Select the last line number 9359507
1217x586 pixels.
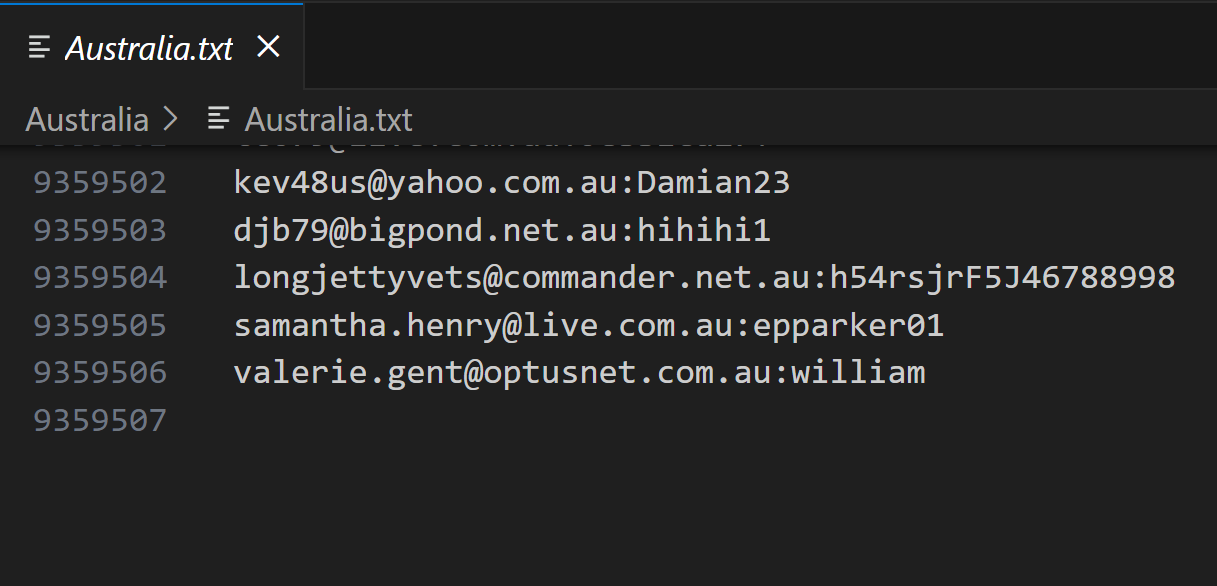click(x=100, y=420)
